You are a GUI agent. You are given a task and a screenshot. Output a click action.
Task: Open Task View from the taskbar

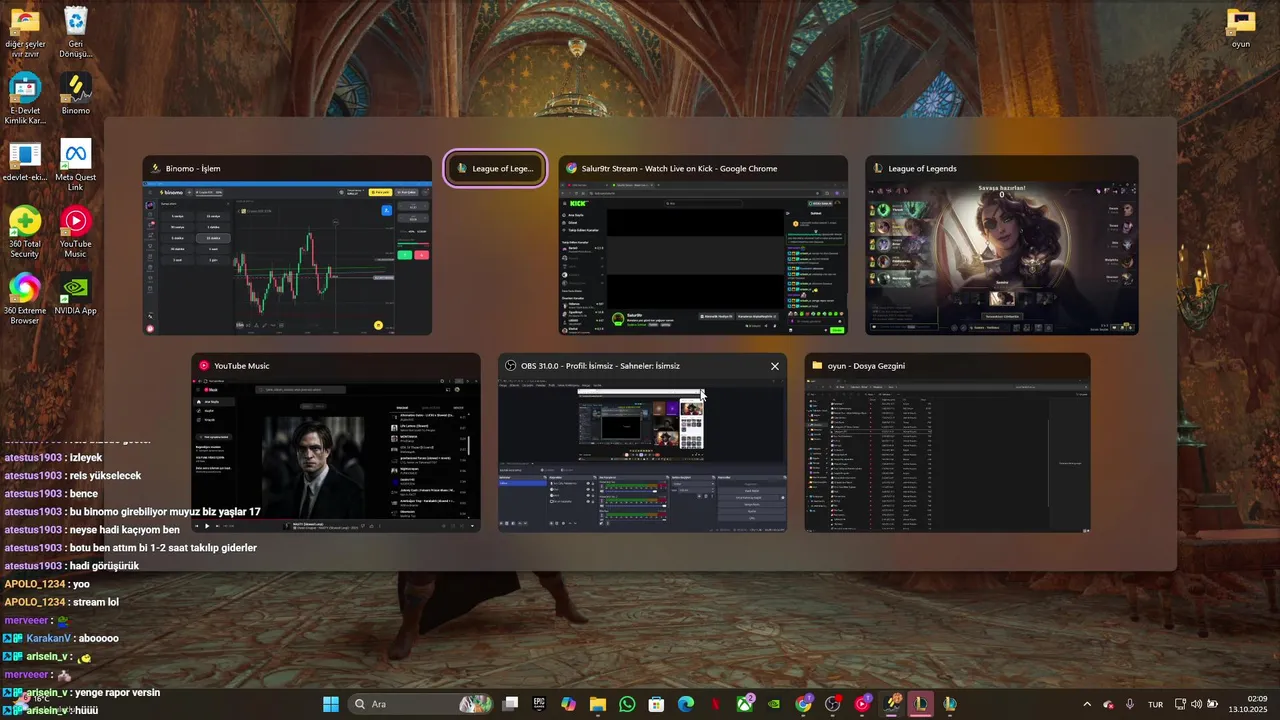(510, 704)
